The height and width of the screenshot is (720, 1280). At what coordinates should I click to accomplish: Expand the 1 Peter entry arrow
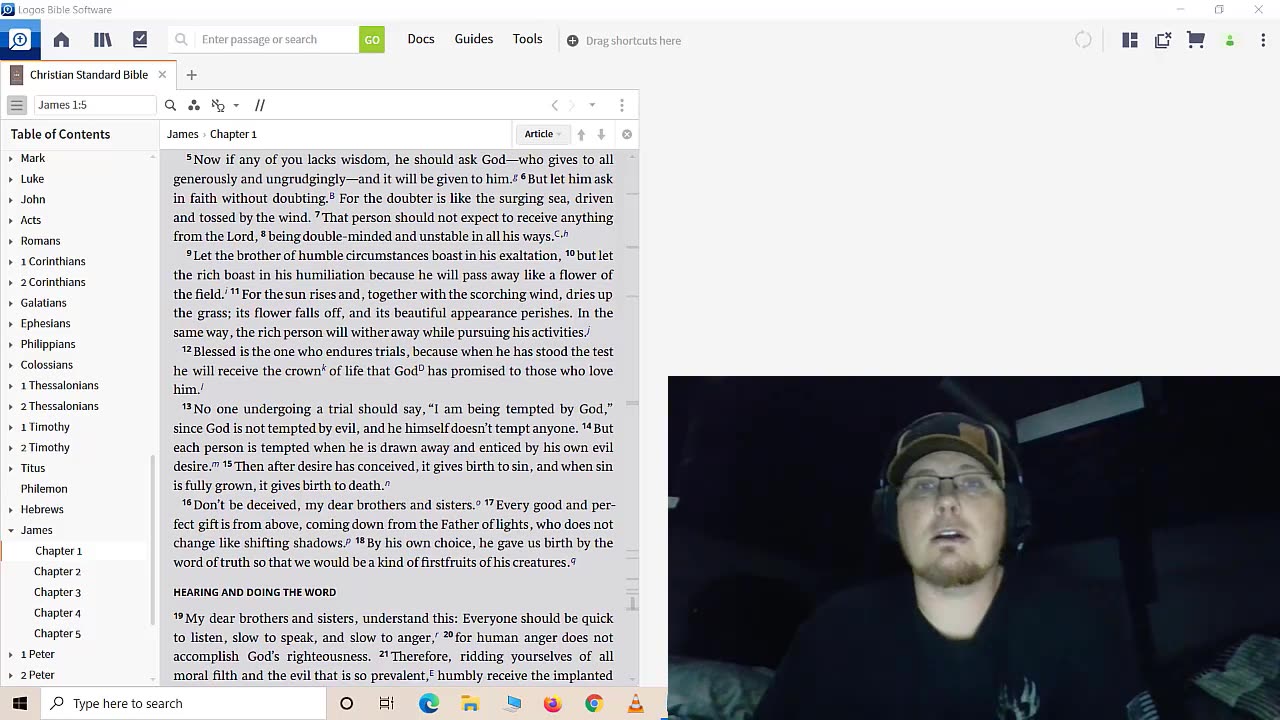click(x=11, y=654)
